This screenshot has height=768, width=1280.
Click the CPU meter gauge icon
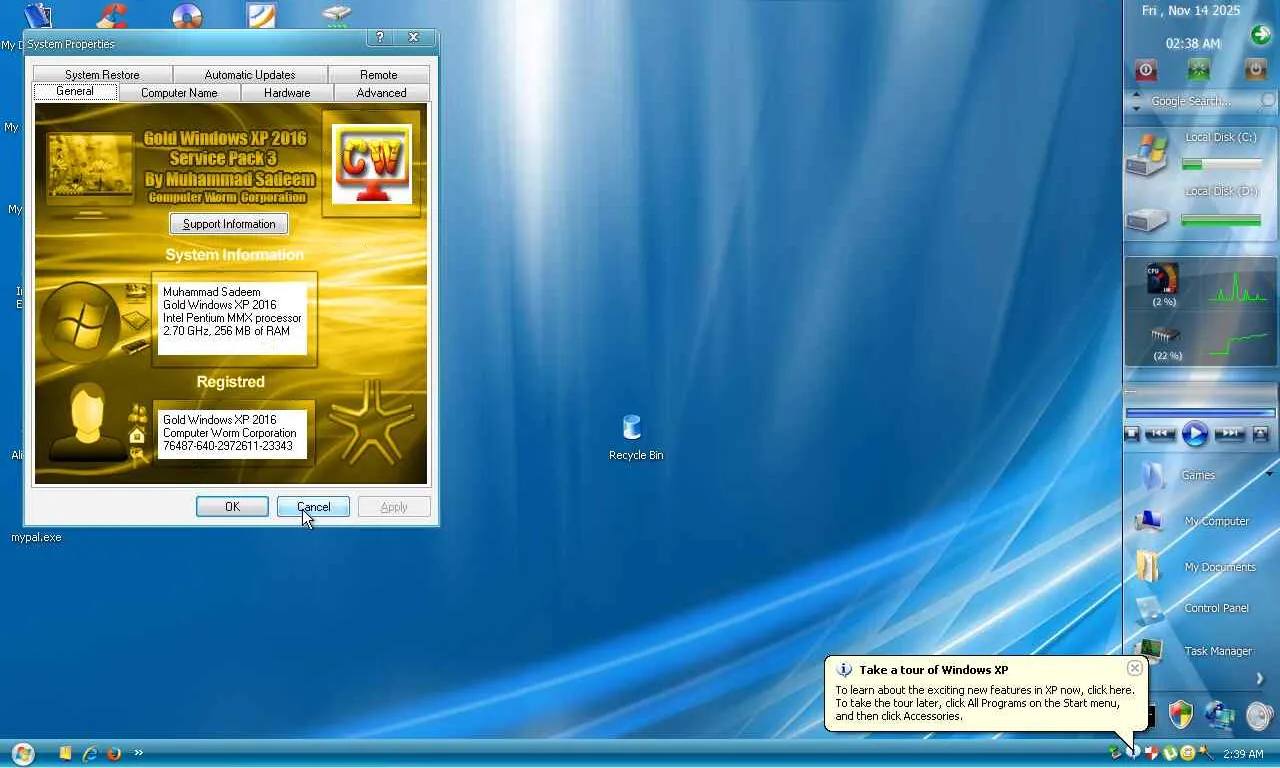[x=1163, y=279]
